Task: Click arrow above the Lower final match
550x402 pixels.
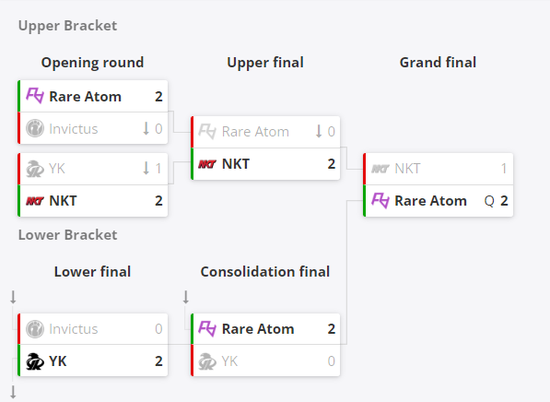Action: [13, 297]
